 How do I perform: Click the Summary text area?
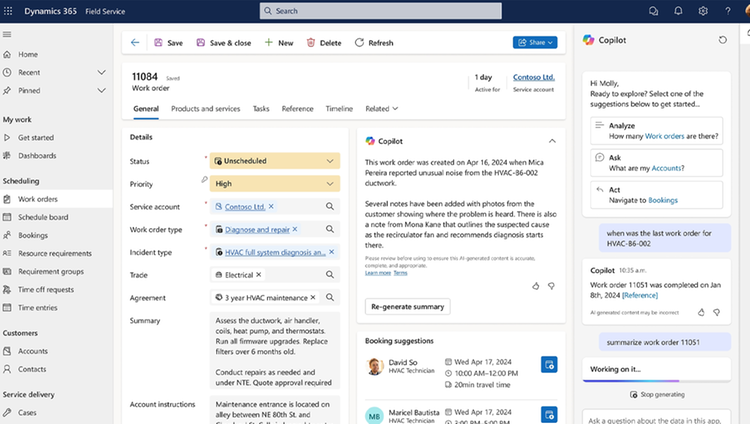pos(275,351)
